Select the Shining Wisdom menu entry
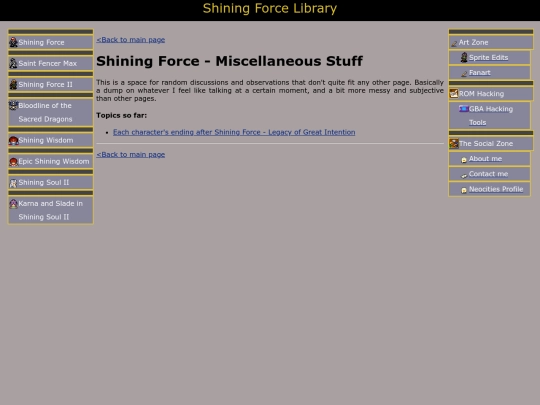Screen dimensions: 540x405 51,140
